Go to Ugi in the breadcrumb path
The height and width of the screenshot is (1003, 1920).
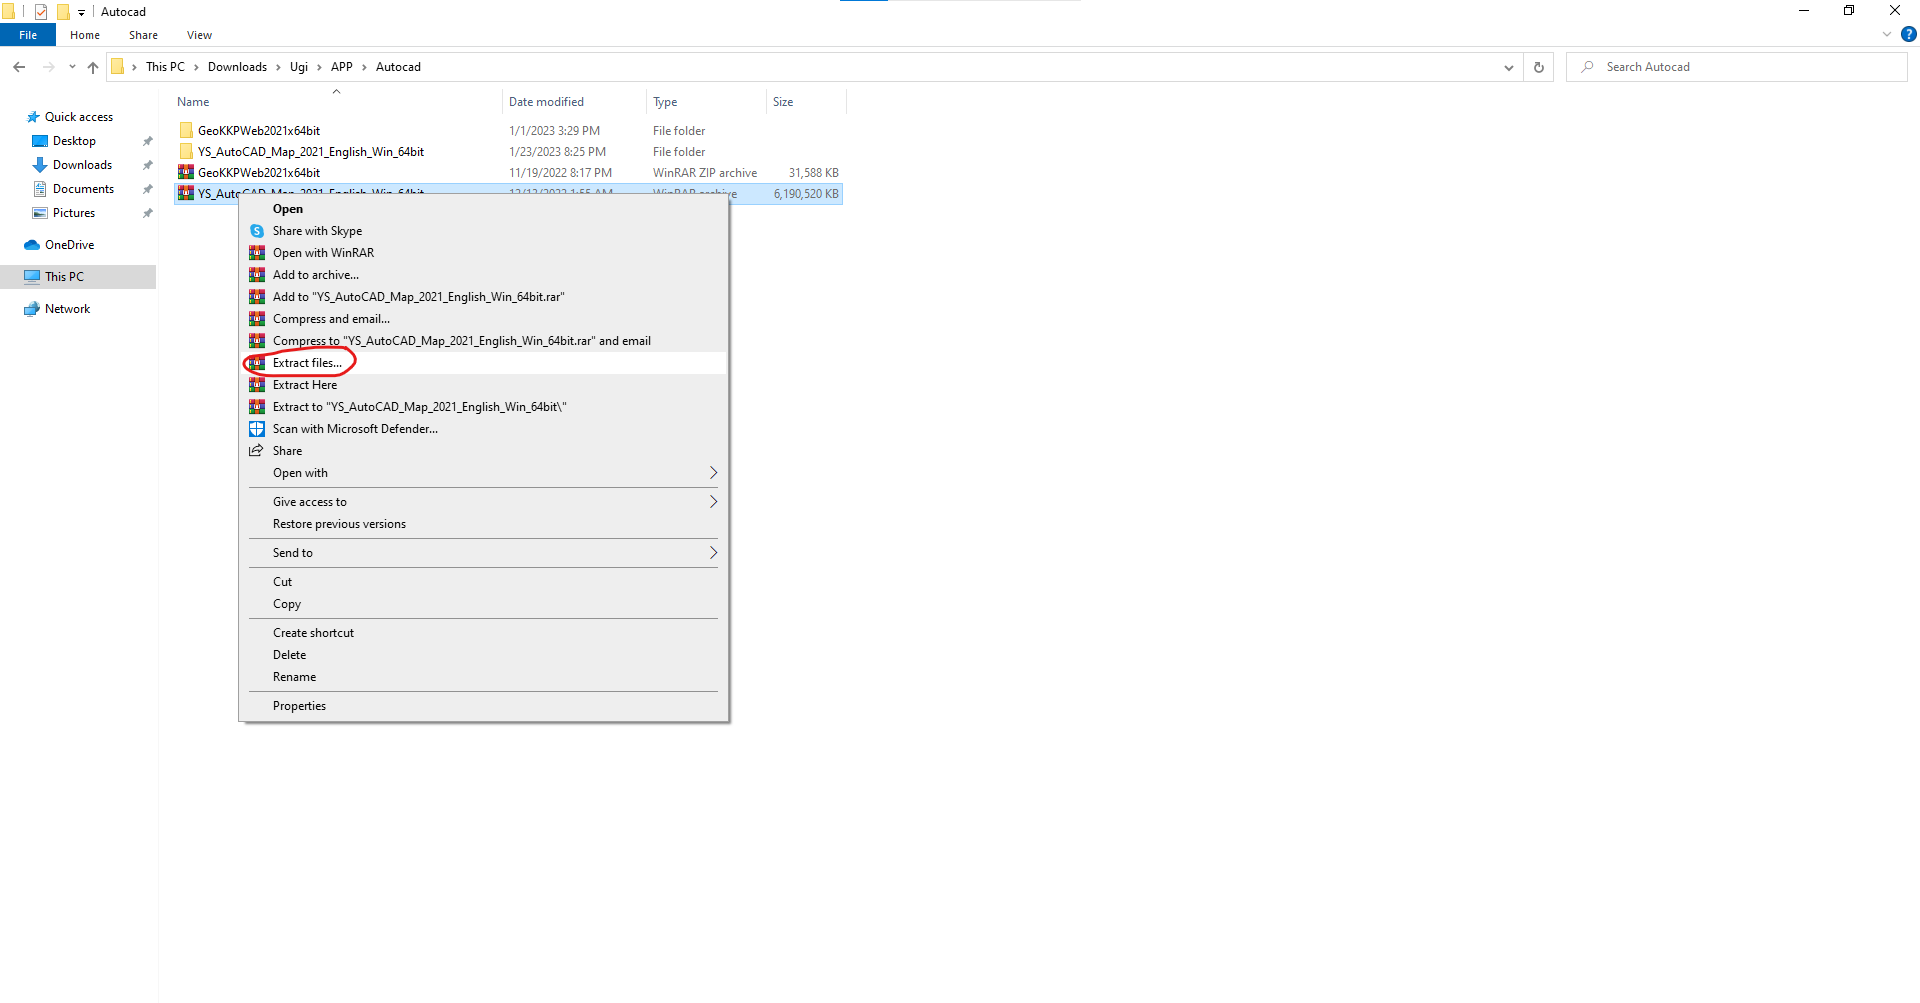pyautogui.click(x=299, y=67)
